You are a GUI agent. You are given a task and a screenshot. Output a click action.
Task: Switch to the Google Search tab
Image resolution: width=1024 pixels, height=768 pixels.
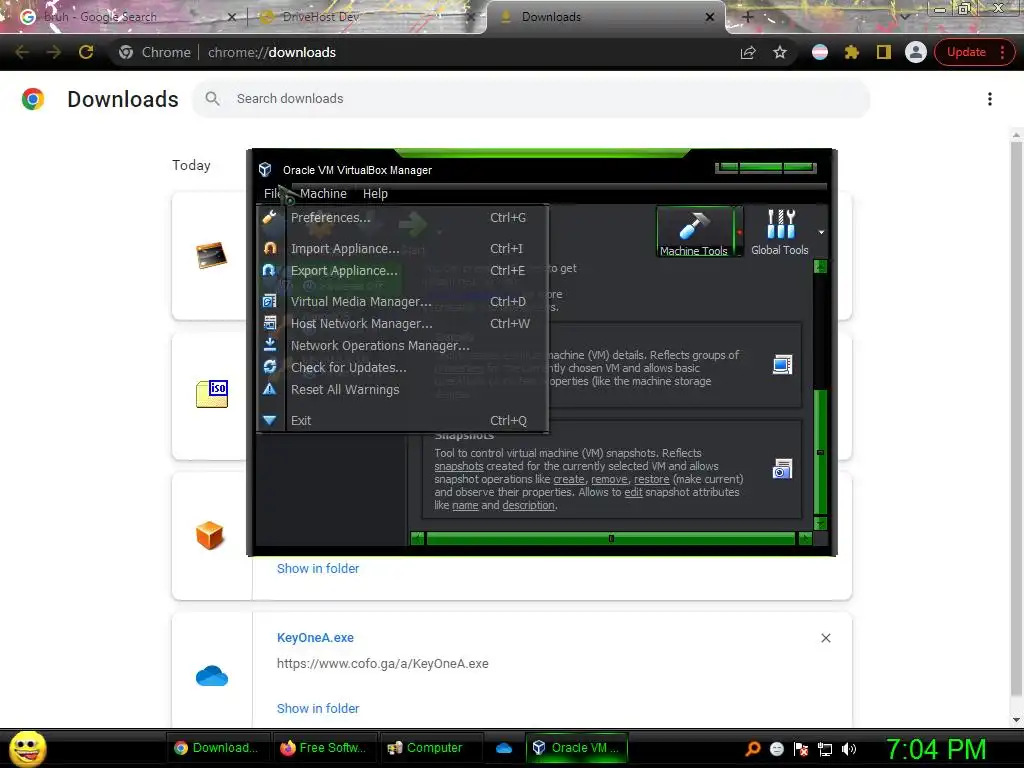pos(127,17)
